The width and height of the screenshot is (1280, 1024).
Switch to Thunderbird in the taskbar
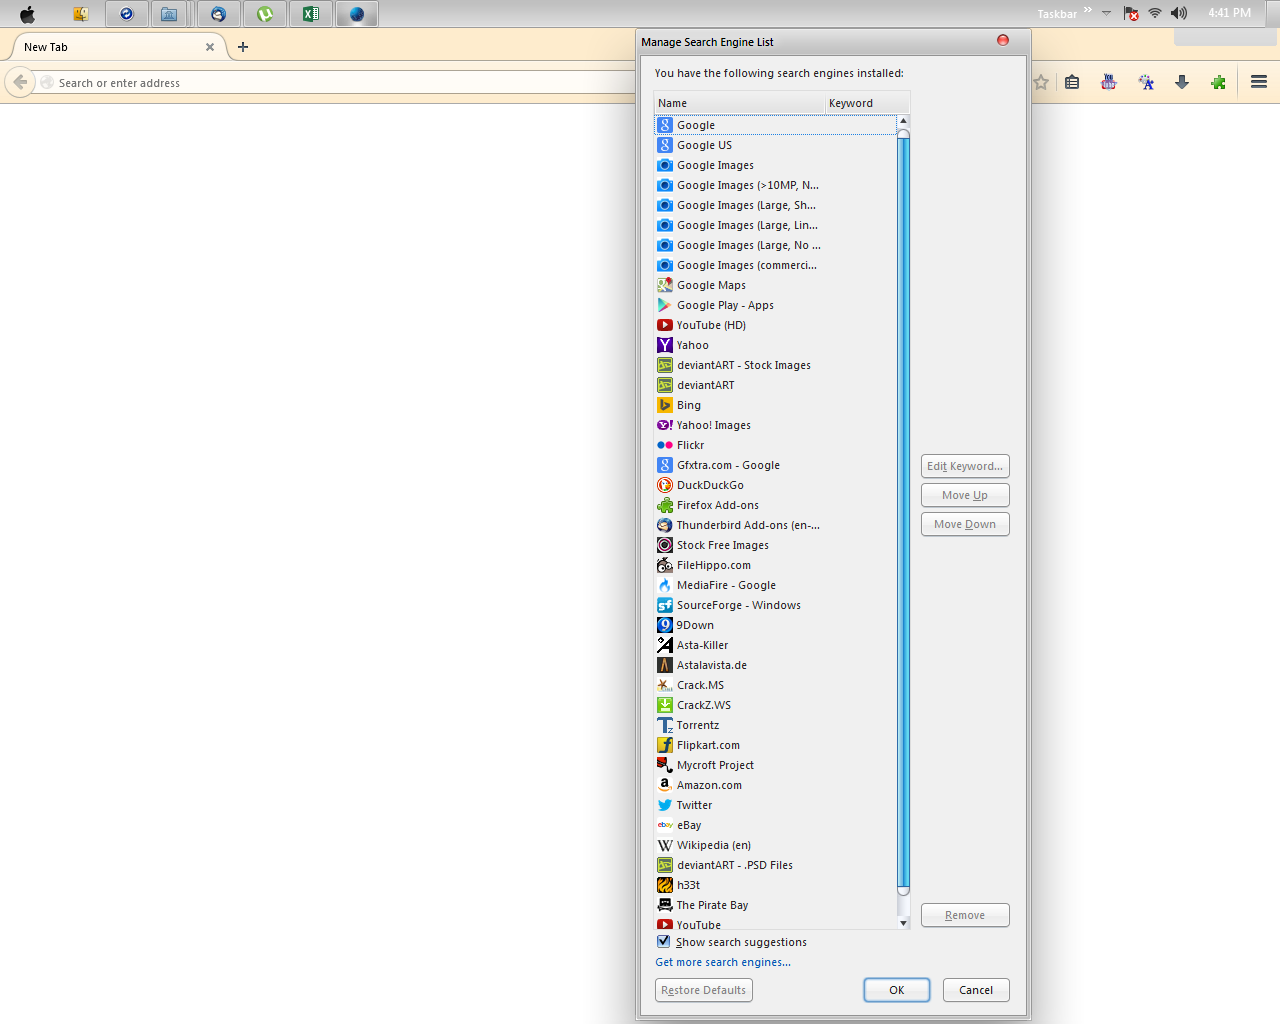coord(218,14)
